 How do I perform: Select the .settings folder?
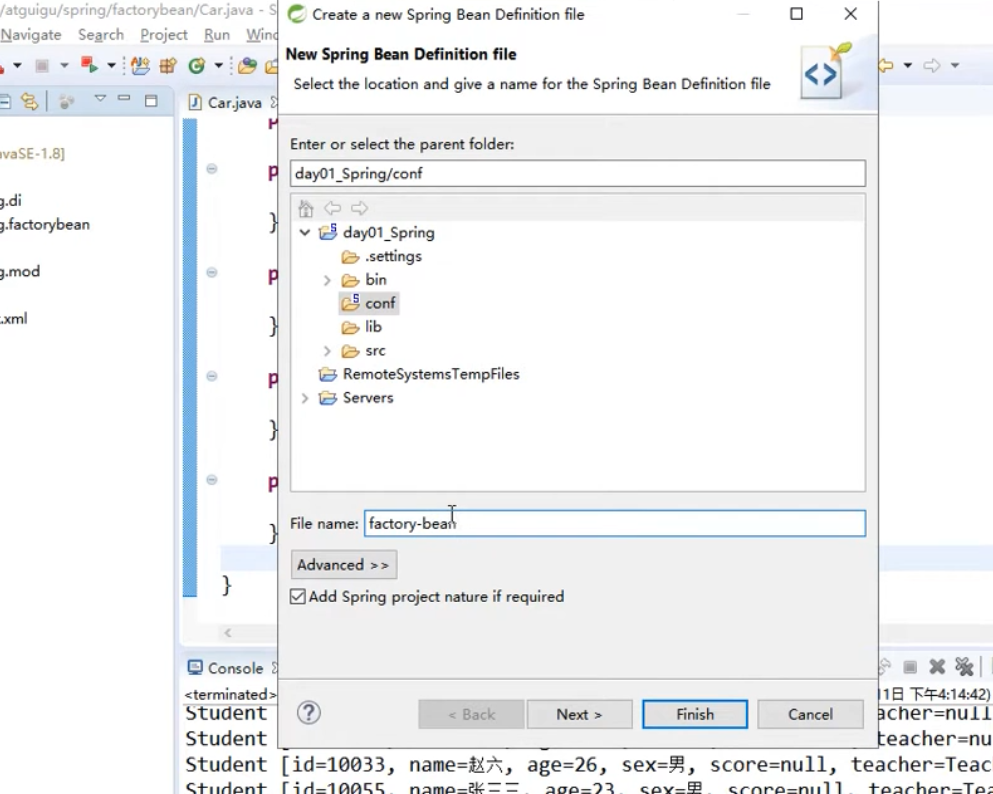pyautogui.click(x=381, y=256)
